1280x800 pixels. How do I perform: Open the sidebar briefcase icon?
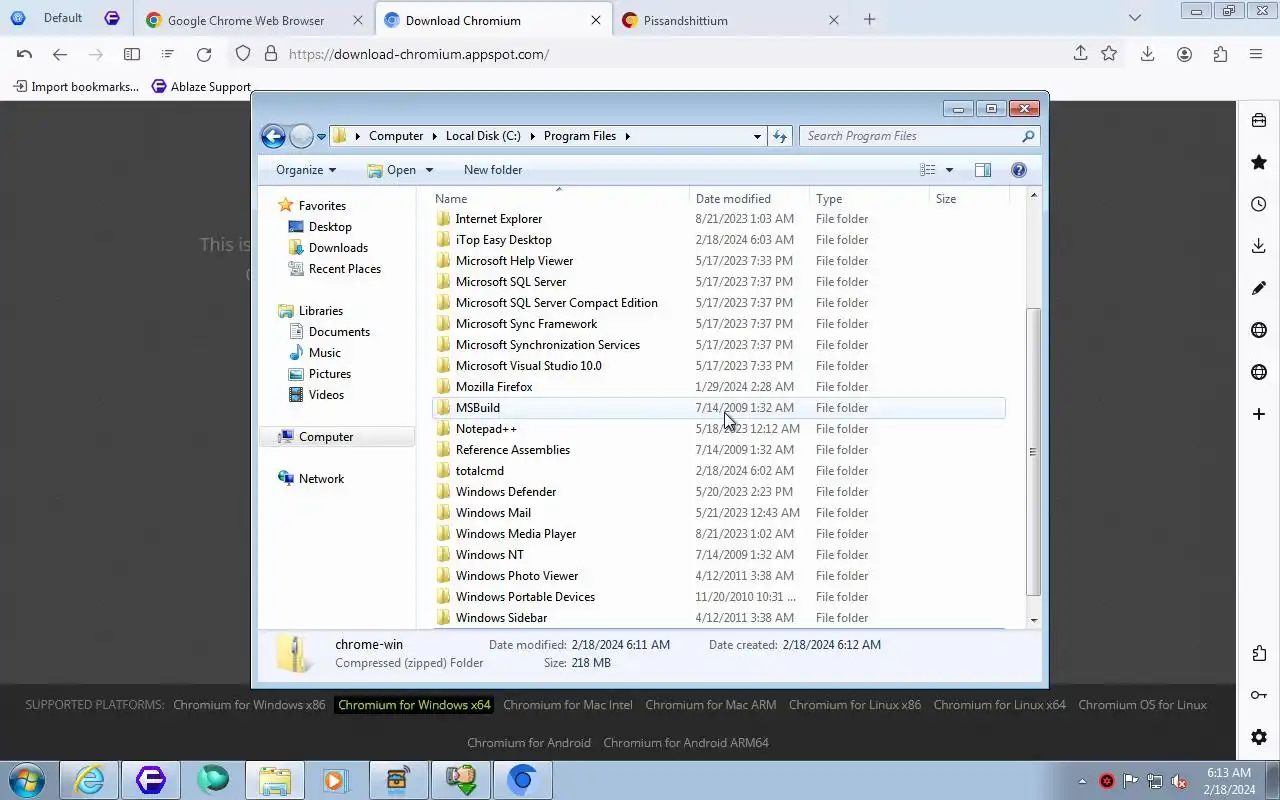(x=1259, y=120)
